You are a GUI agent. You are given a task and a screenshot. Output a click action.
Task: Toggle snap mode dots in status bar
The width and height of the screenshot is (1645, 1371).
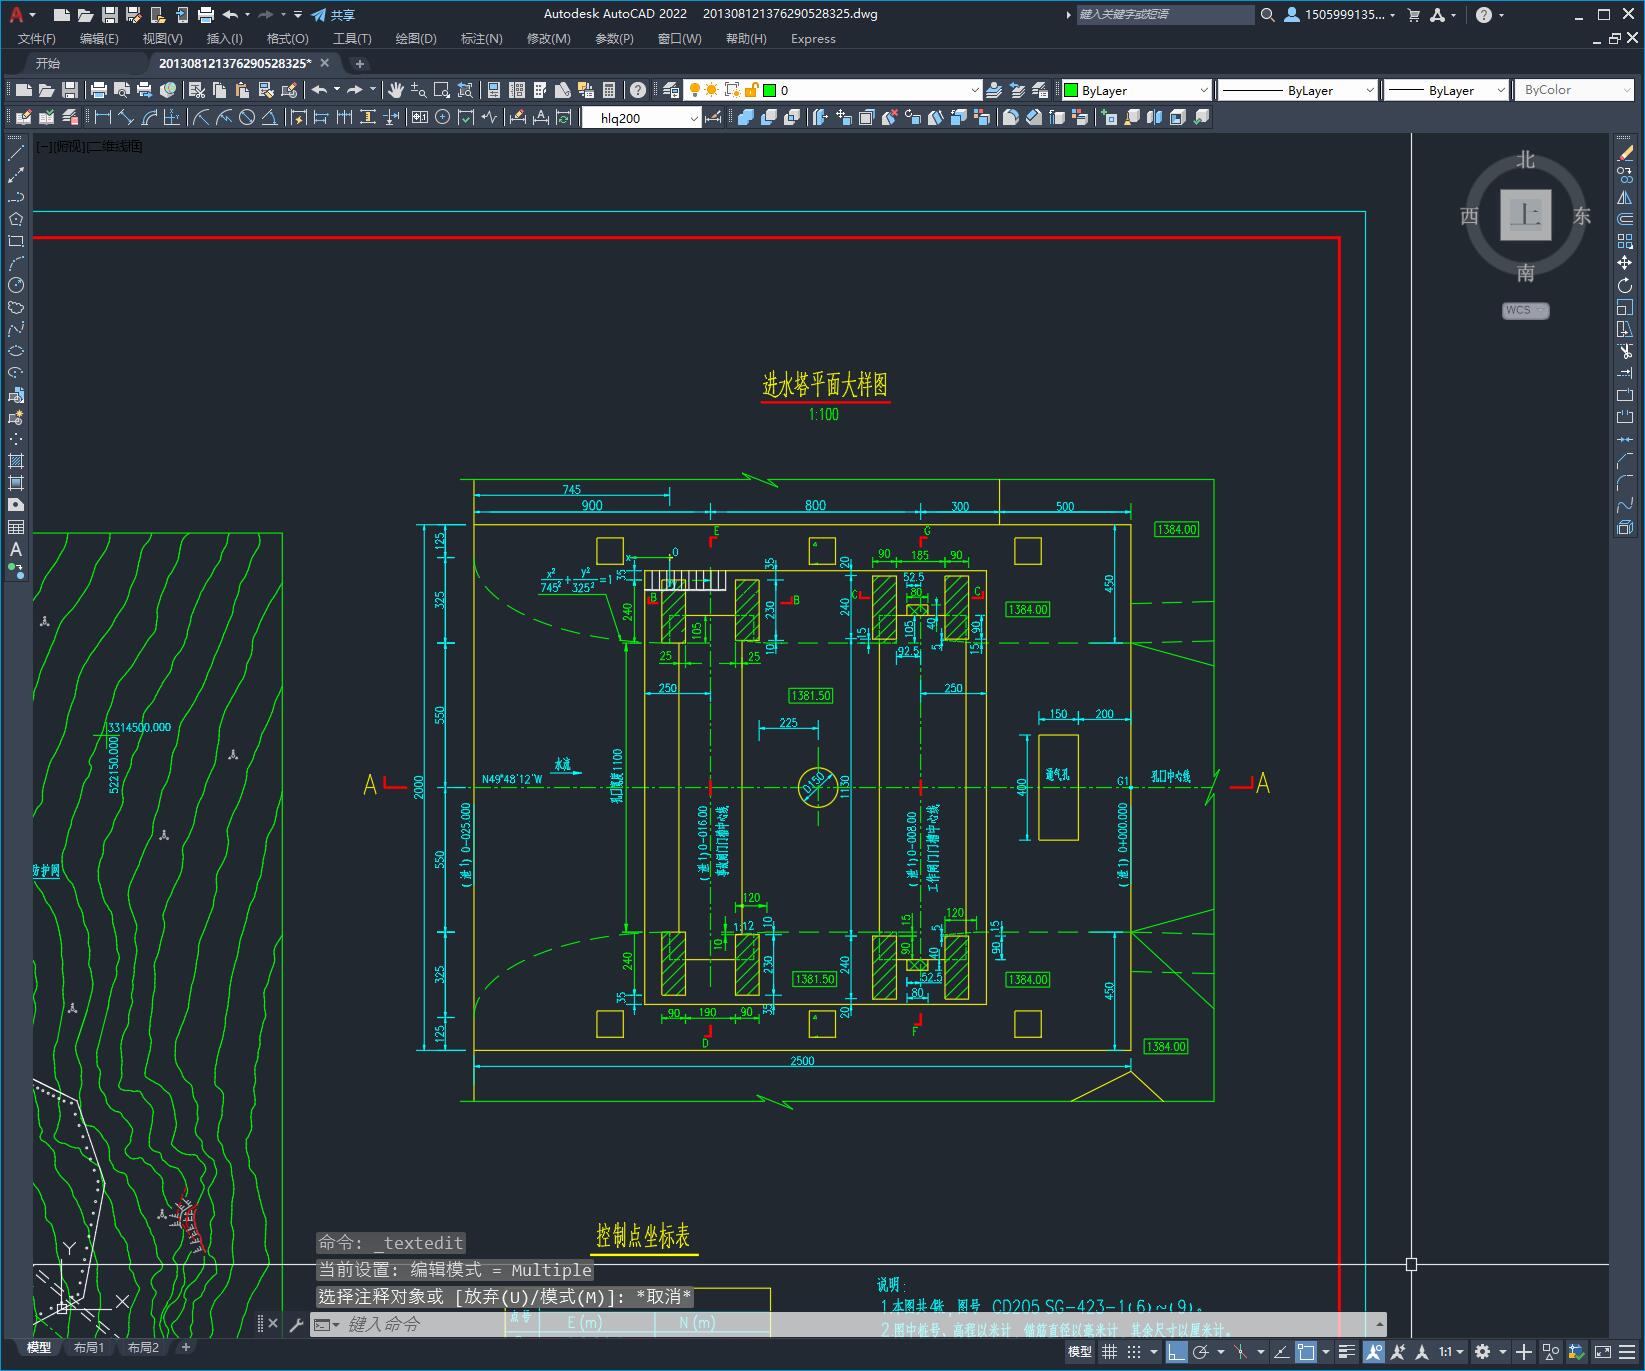tap(1134, 1352)
